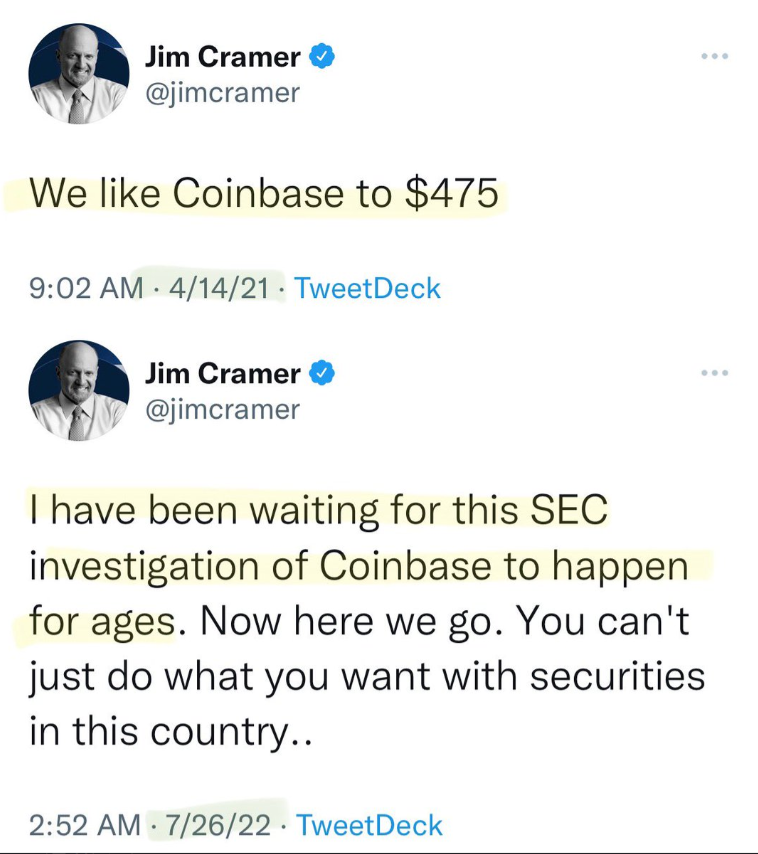Click the "I have been waiting for this SEC" line
The image size is (758, 854).
(319, 510)
